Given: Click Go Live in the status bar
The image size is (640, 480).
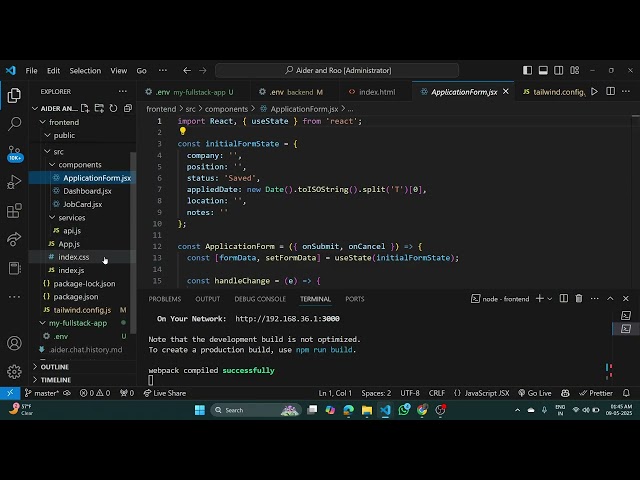Looking at the screenshot, I should [535, 393].
